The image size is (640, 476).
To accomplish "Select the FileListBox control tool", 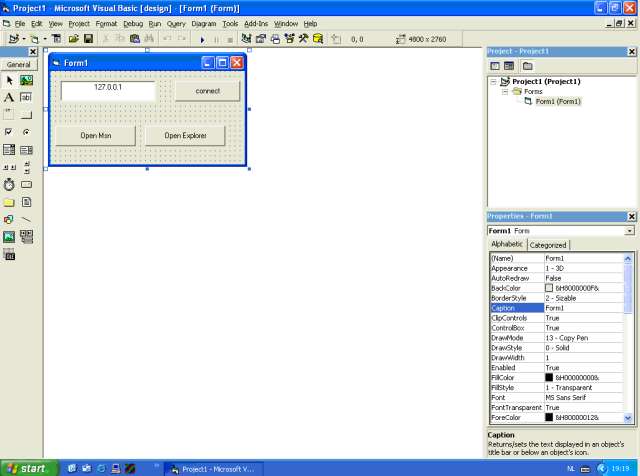I will (x=27, y=202).
